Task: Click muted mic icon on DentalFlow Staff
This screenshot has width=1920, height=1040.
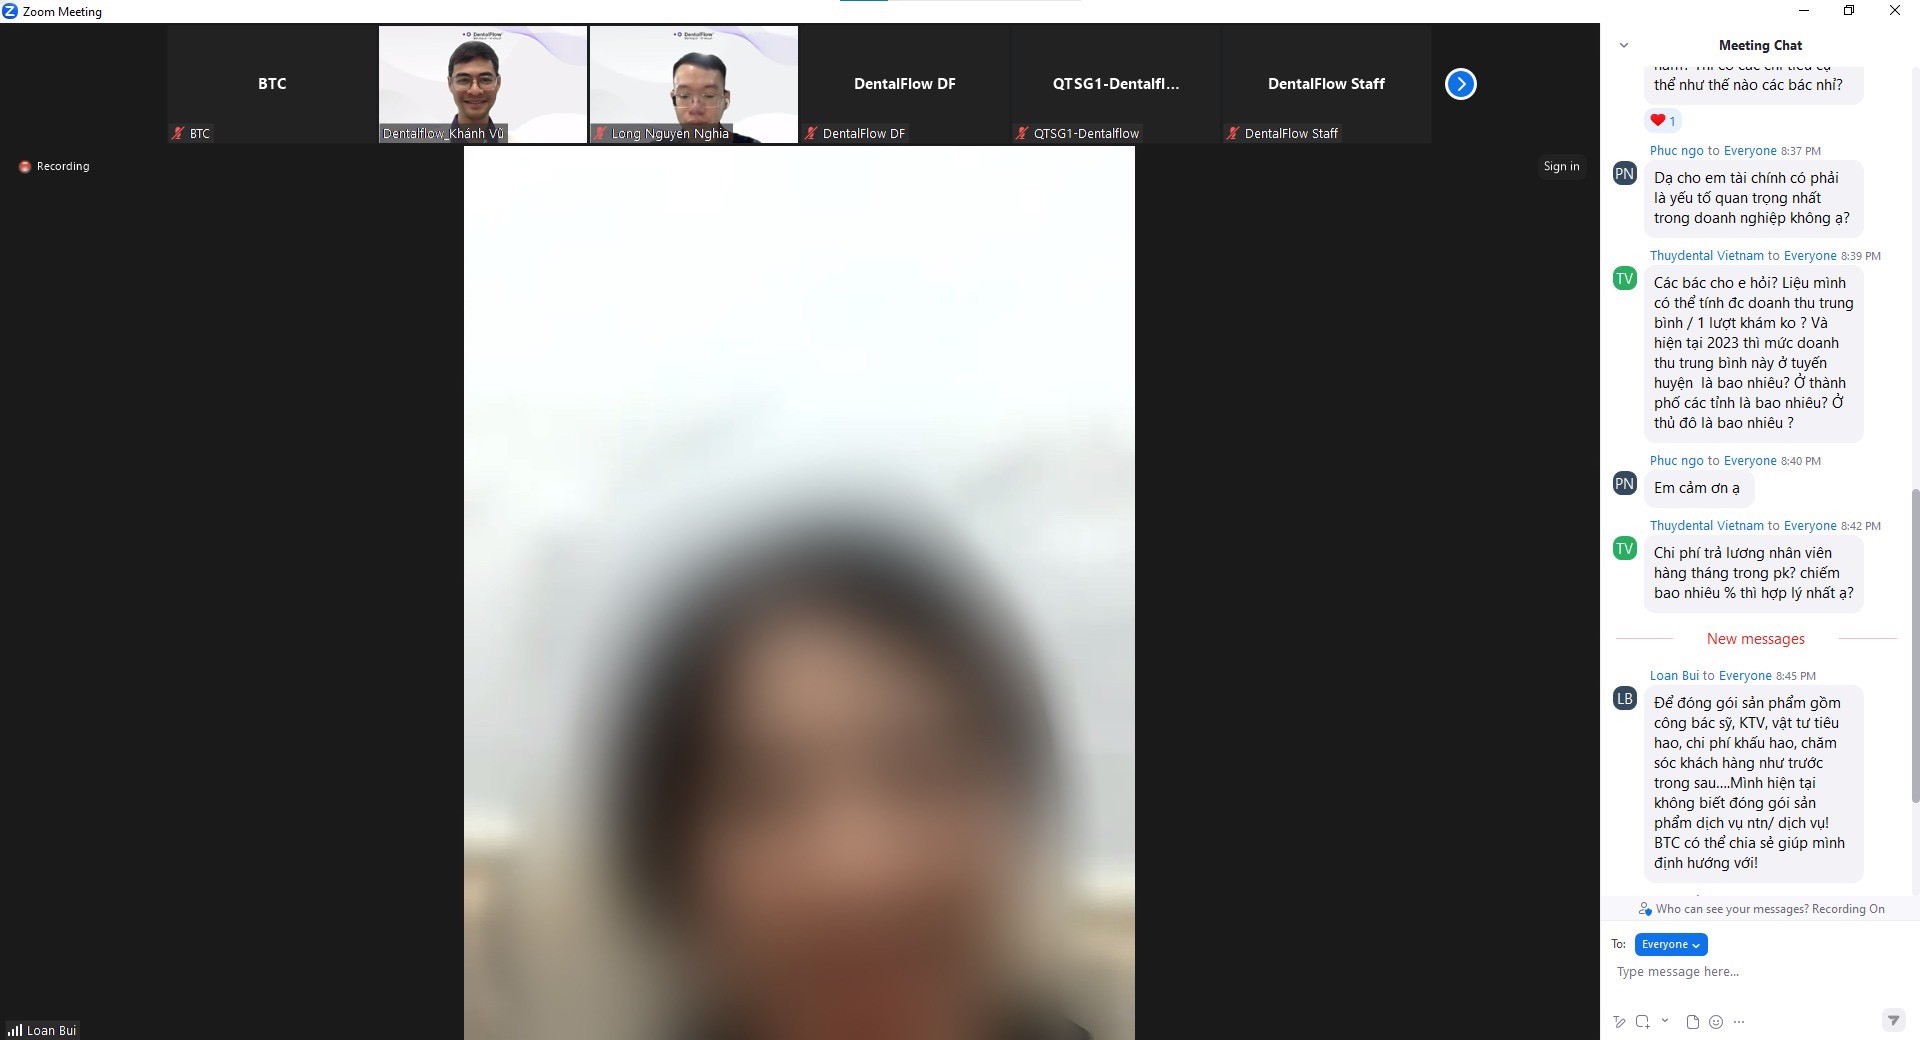Action: point(1233,133)
